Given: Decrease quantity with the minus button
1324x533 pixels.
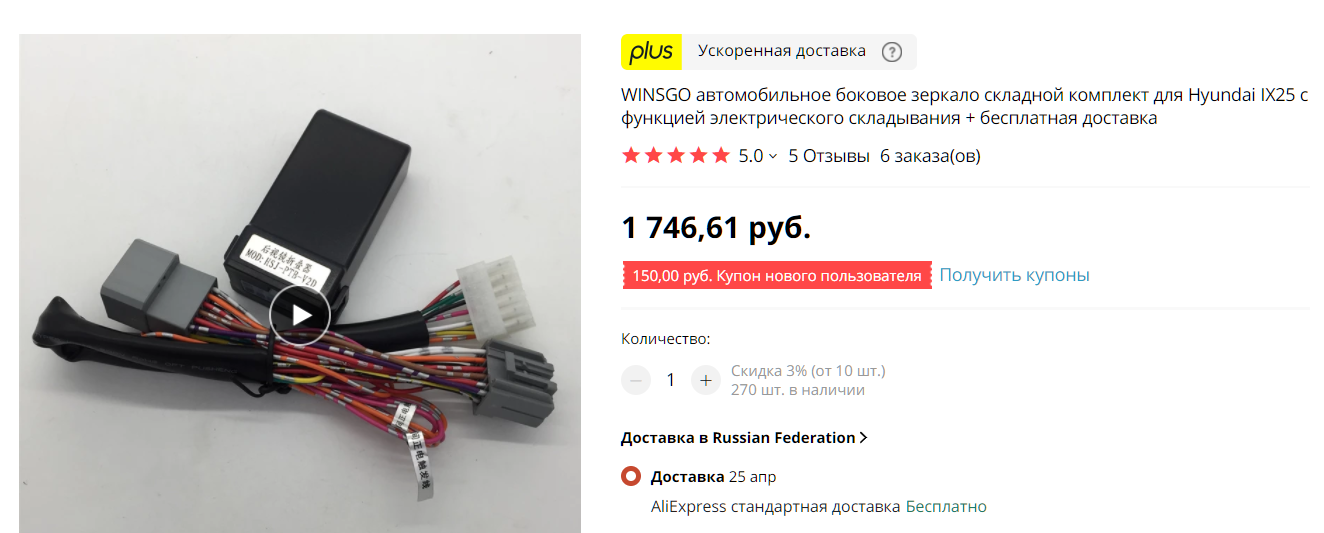Looking at the screenshot, I should [636, 380].
